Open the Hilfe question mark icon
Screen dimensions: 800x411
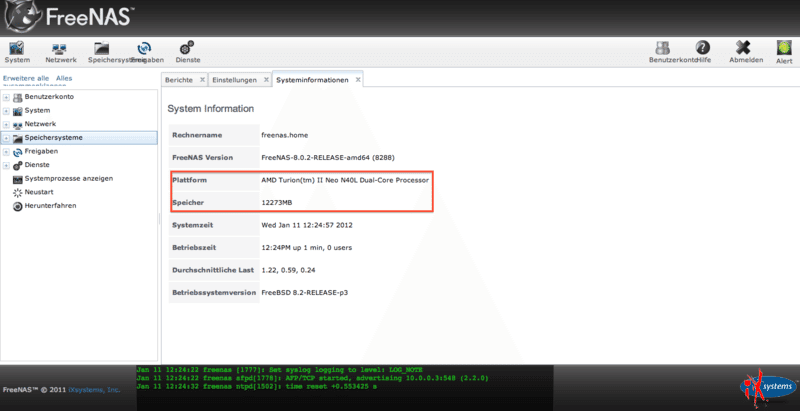(703, 48)
